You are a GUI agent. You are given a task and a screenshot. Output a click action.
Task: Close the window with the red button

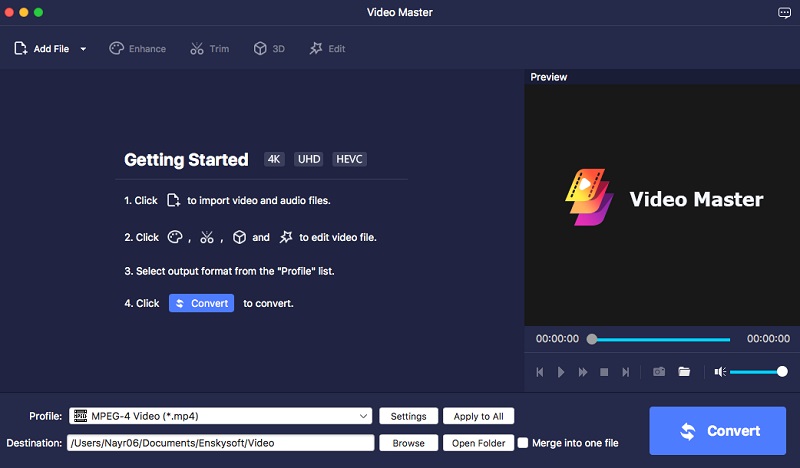pos(9,12)
